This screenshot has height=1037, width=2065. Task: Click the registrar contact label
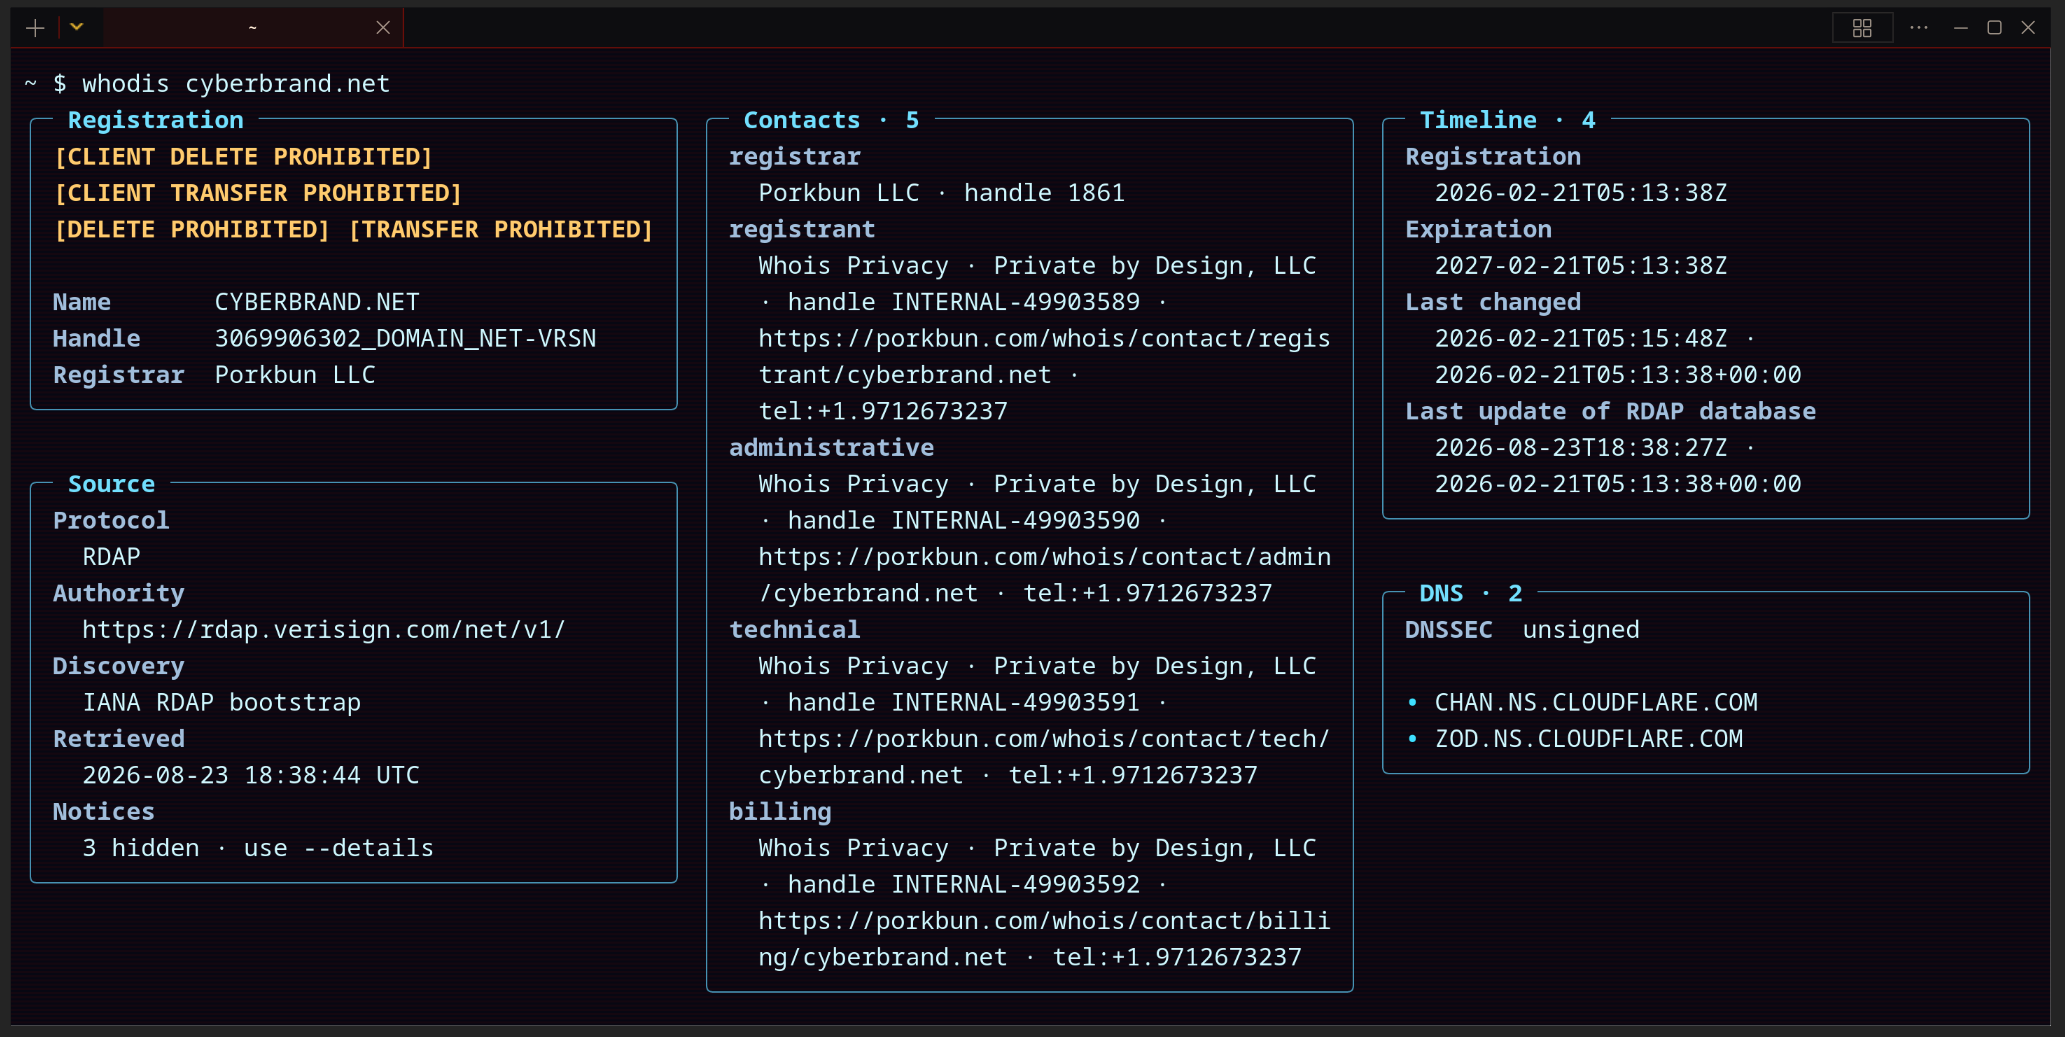click(x=795, y=157)
